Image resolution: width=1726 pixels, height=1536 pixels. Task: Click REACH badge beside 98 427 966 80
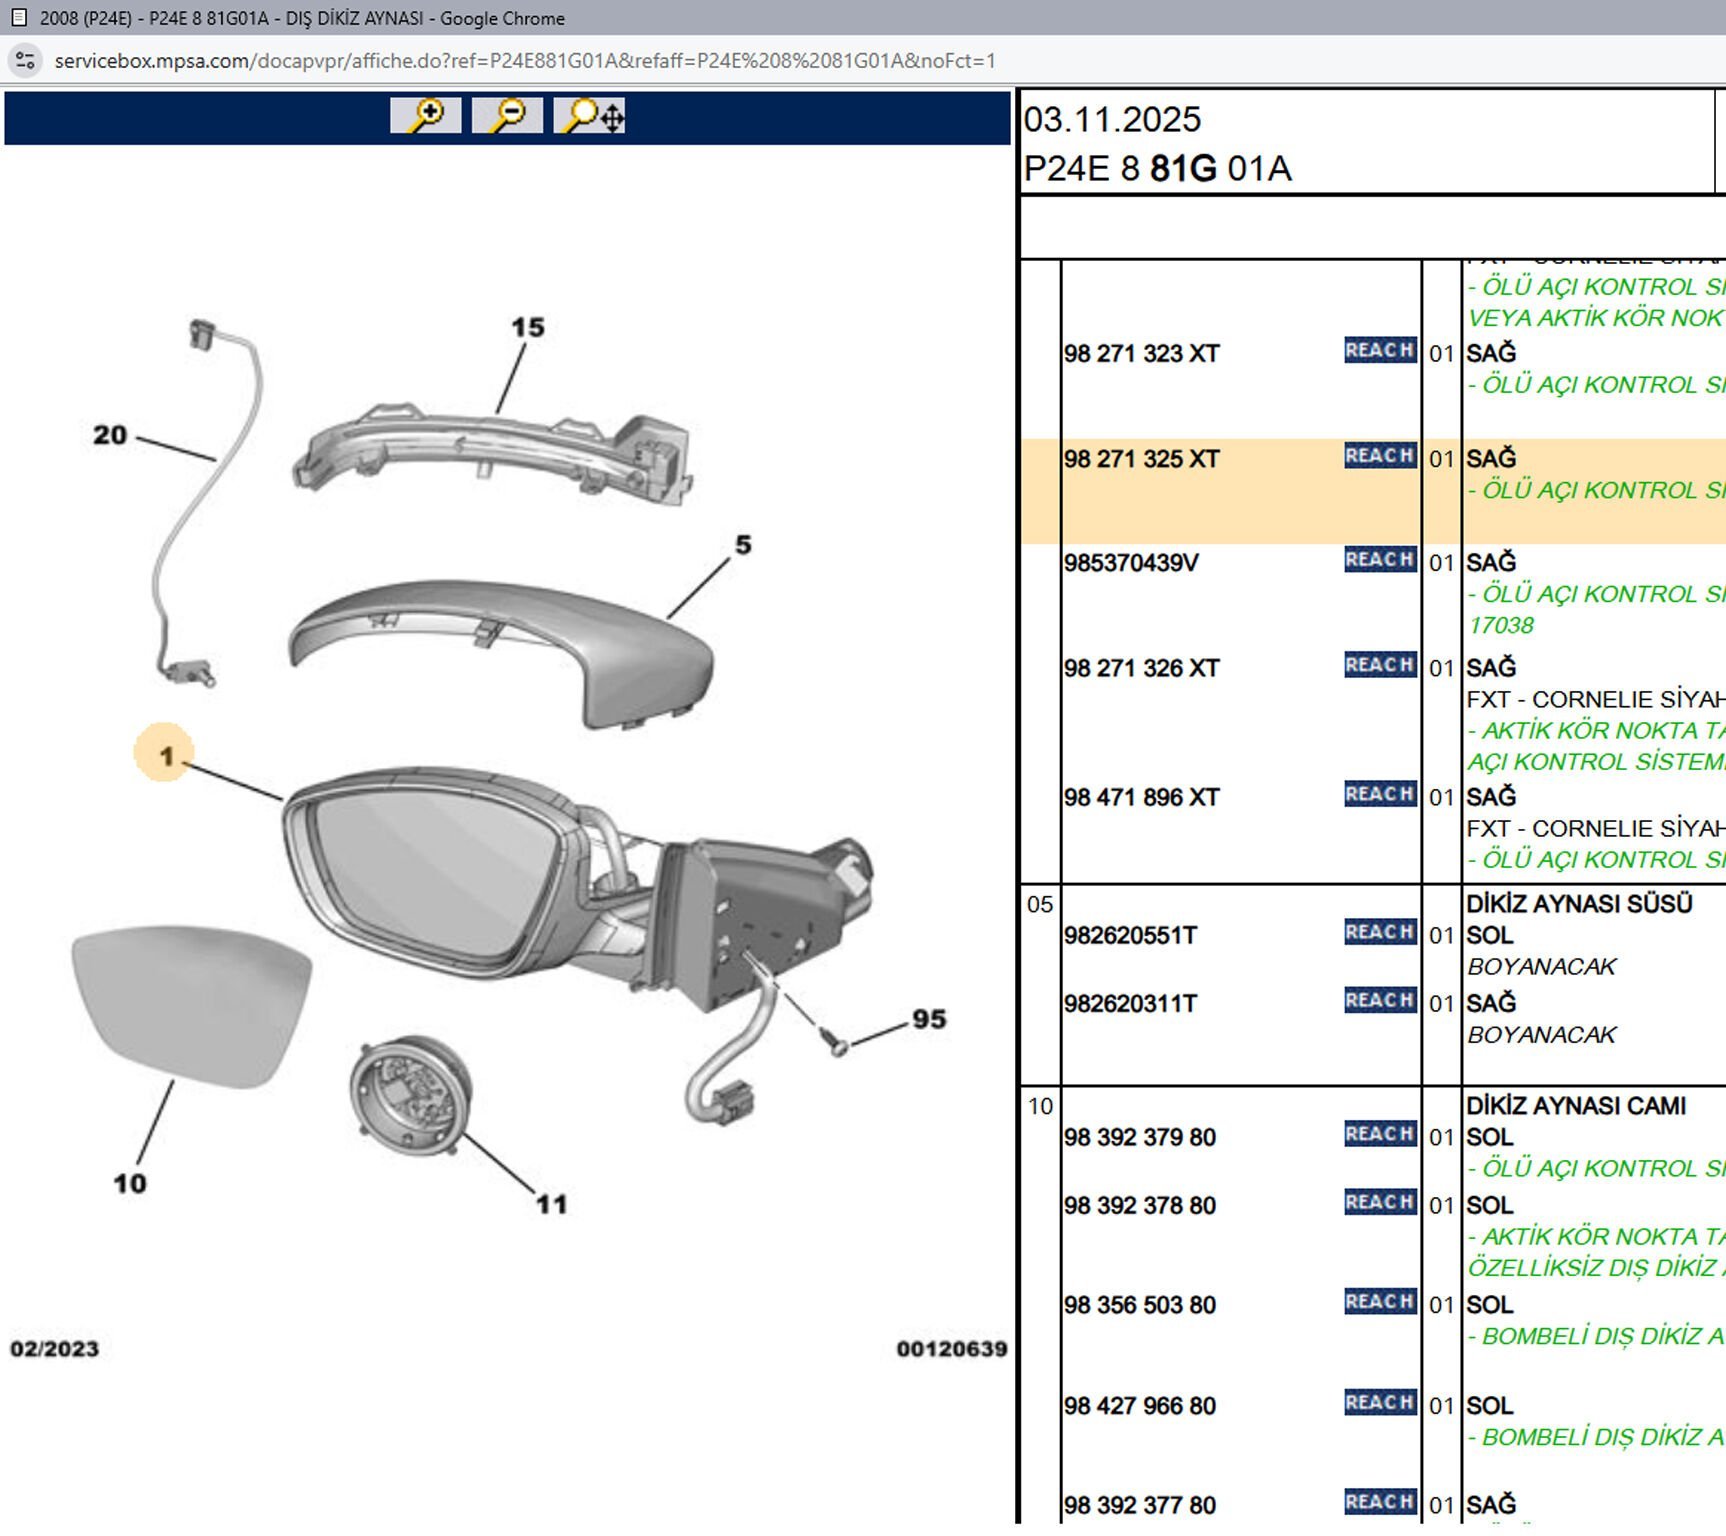1379,1403
